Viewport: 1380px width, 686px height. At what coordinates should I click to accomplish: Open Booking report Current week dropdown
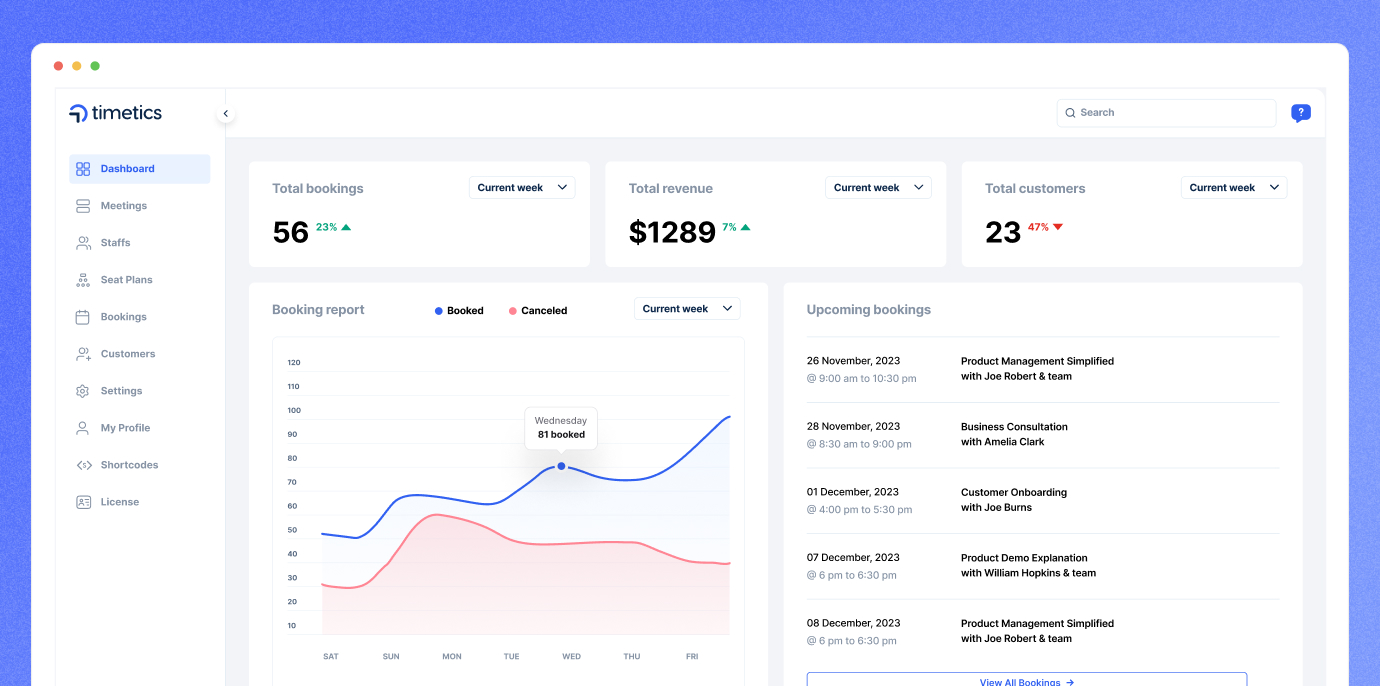pyautogui.click(x=687, y=309)
